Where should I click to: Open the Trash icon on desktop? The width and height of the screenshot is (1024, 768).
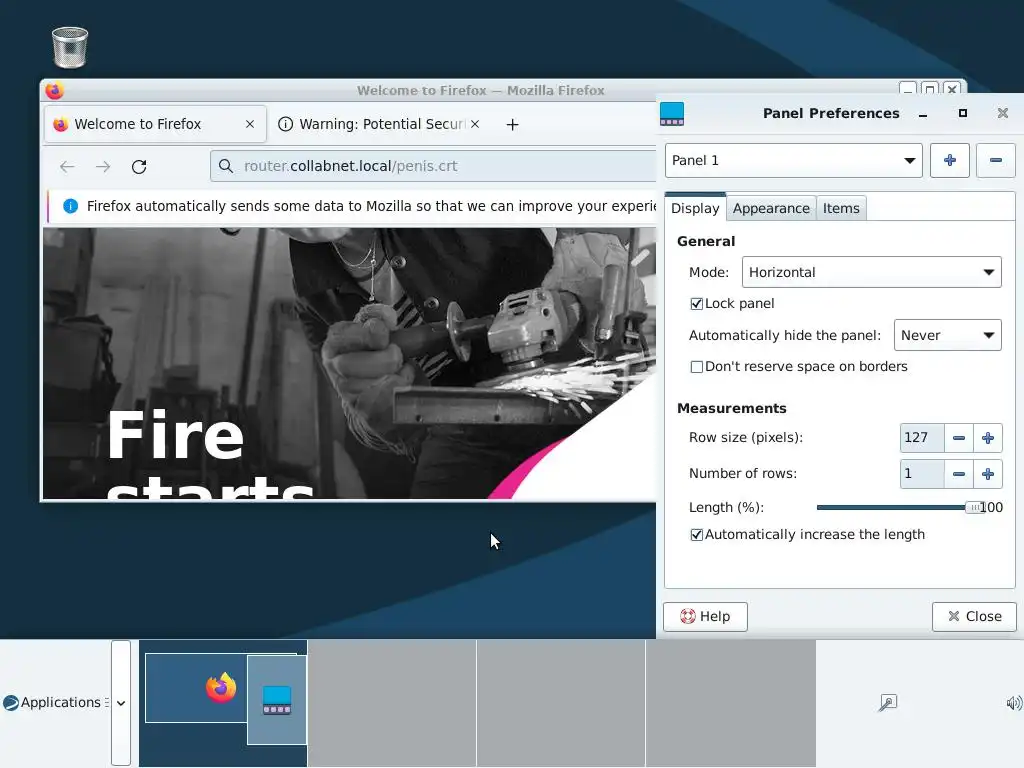pyautogui.click(x=69, y=48)
